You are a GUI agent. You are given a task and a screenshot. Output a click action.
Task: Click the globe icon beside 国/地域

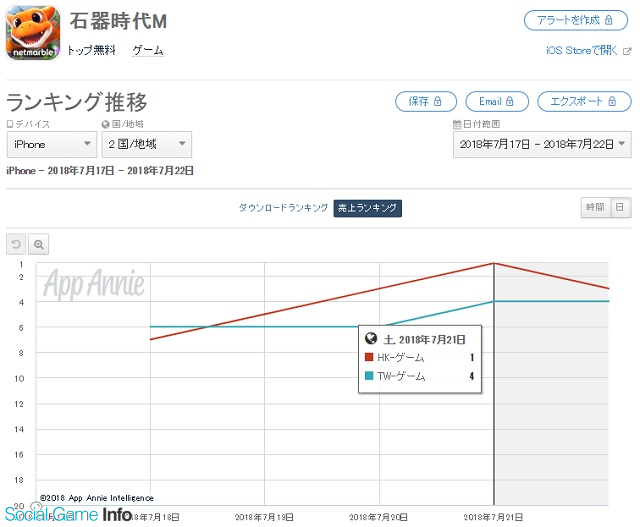tap(106, 124)
